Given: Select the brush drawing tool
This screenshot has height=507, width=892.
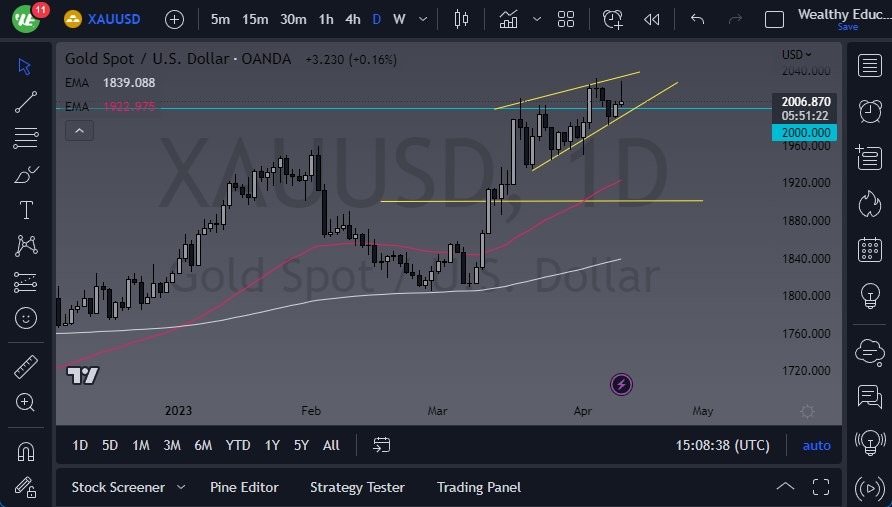Looking at the screenshot, I should click(x=26, y=174).
